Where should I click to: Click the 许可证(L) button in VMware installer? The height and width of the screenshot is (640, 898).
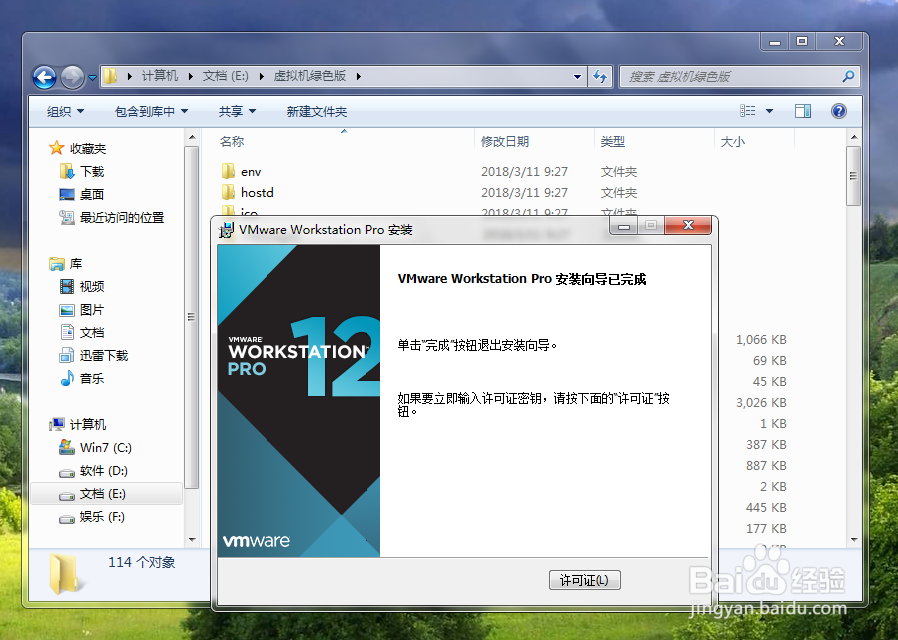584,580
